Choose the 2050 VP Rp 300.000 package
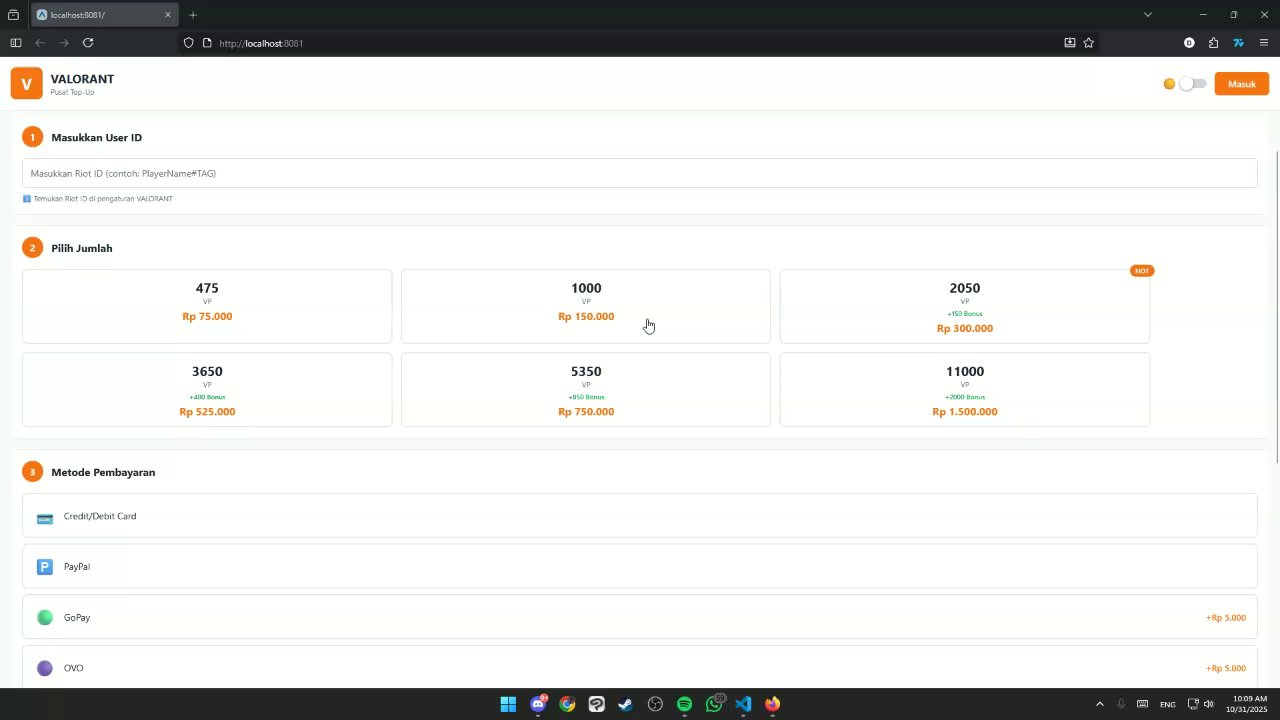This screenshot has height=720, width=1280. pos(965,306)
